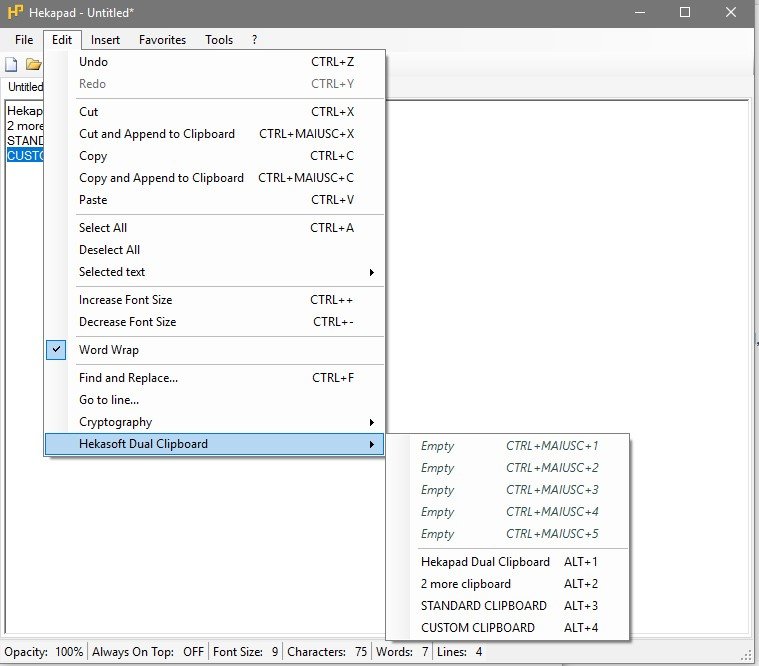Switch to the Untitled document tab
Image resolution: width=759 pixels, height=666 pixels.
[24, 87]
